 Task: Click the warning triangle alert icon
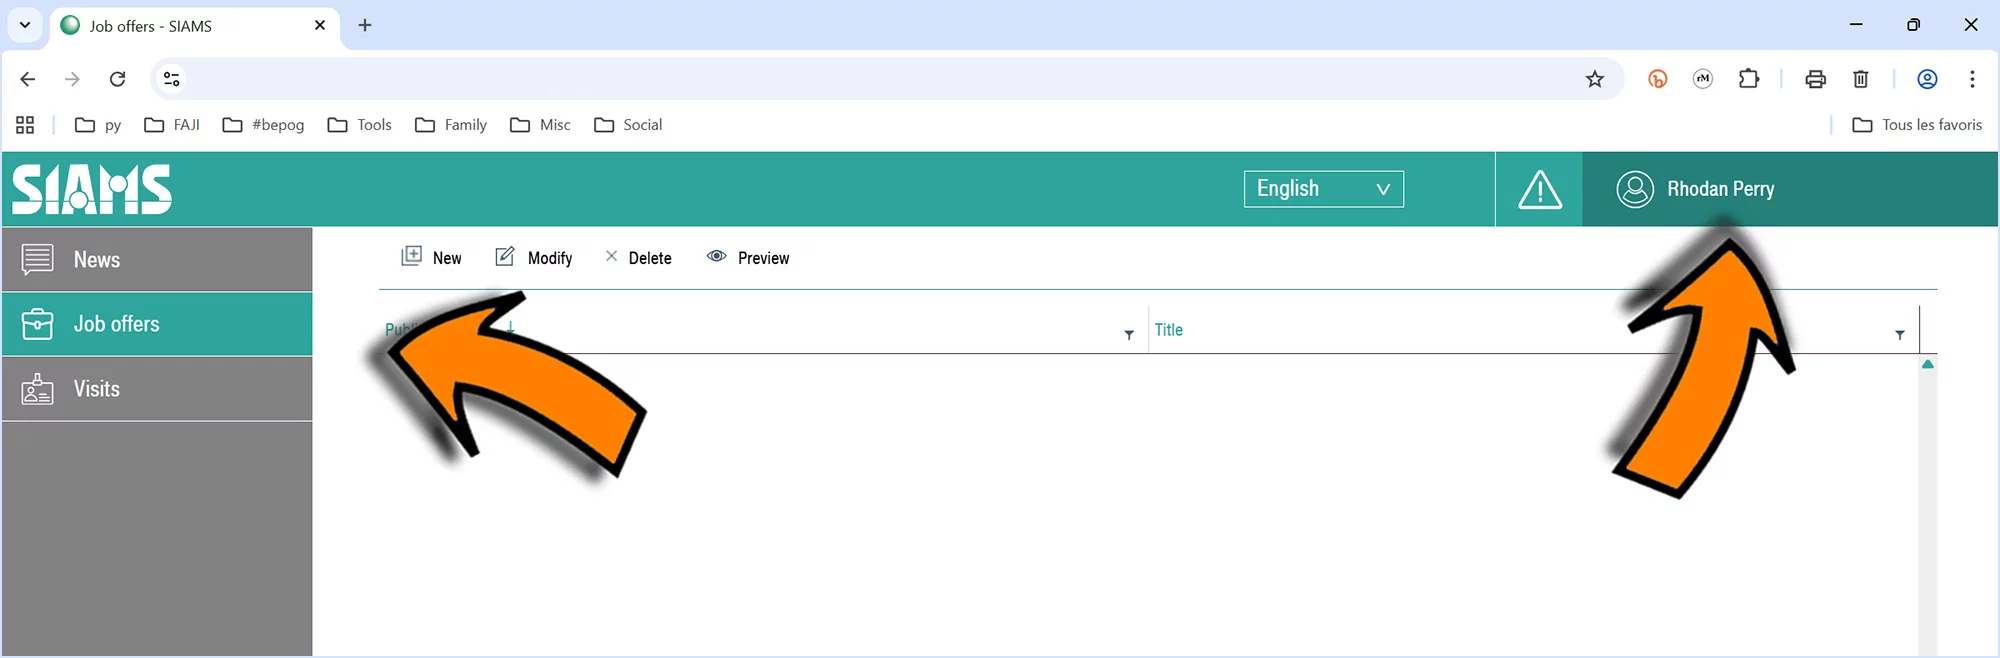(x=1539, y=190)
